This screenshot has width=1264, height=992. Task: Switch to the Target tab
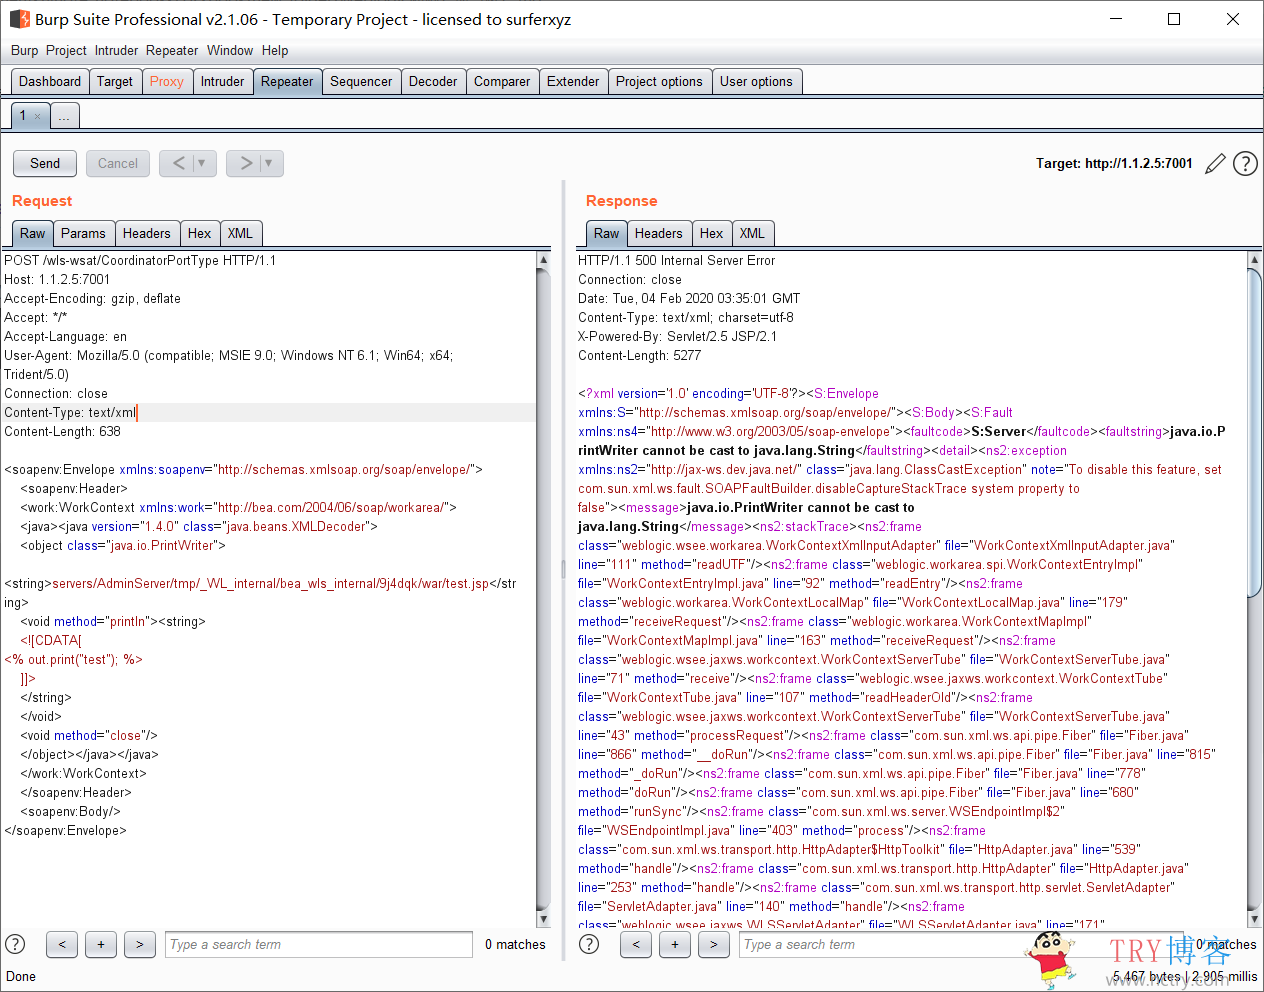[115, 82]
